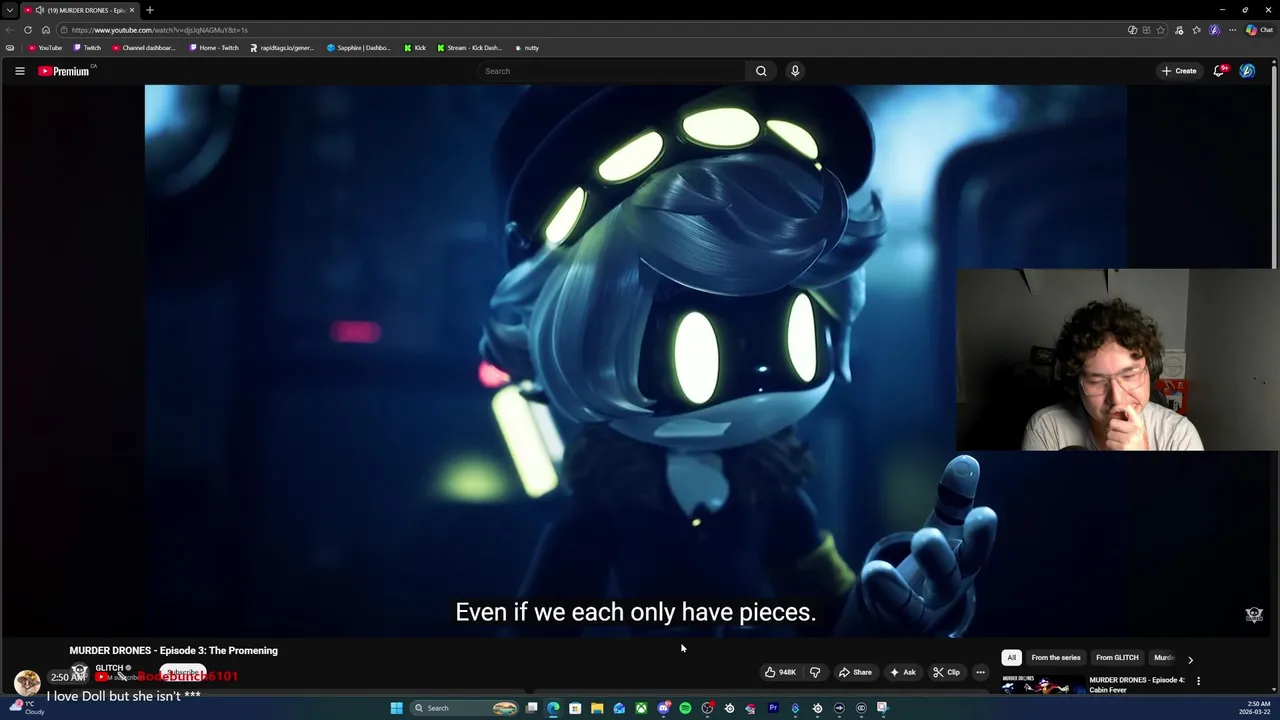Viewport: 1280px width, 720px height.
Task: Open Stream - Kick Dashboard bookmark
Action: 470,48
